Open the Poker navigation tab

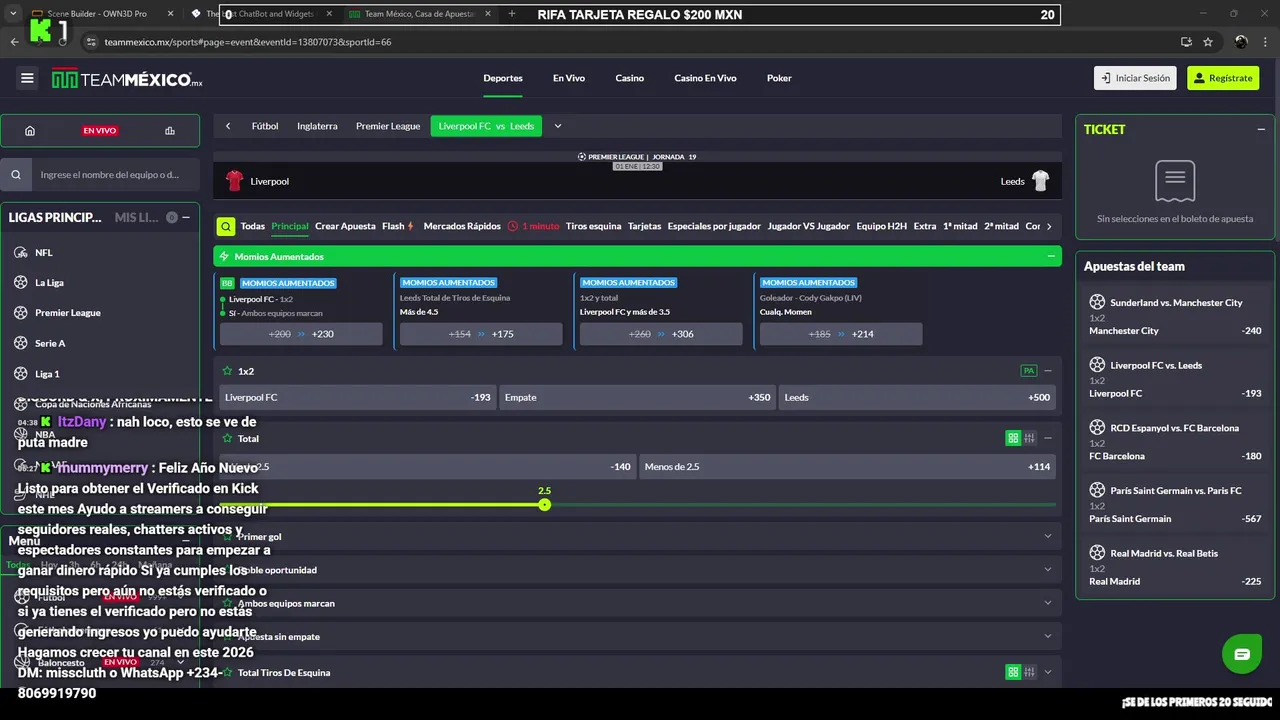coord(779,78)
